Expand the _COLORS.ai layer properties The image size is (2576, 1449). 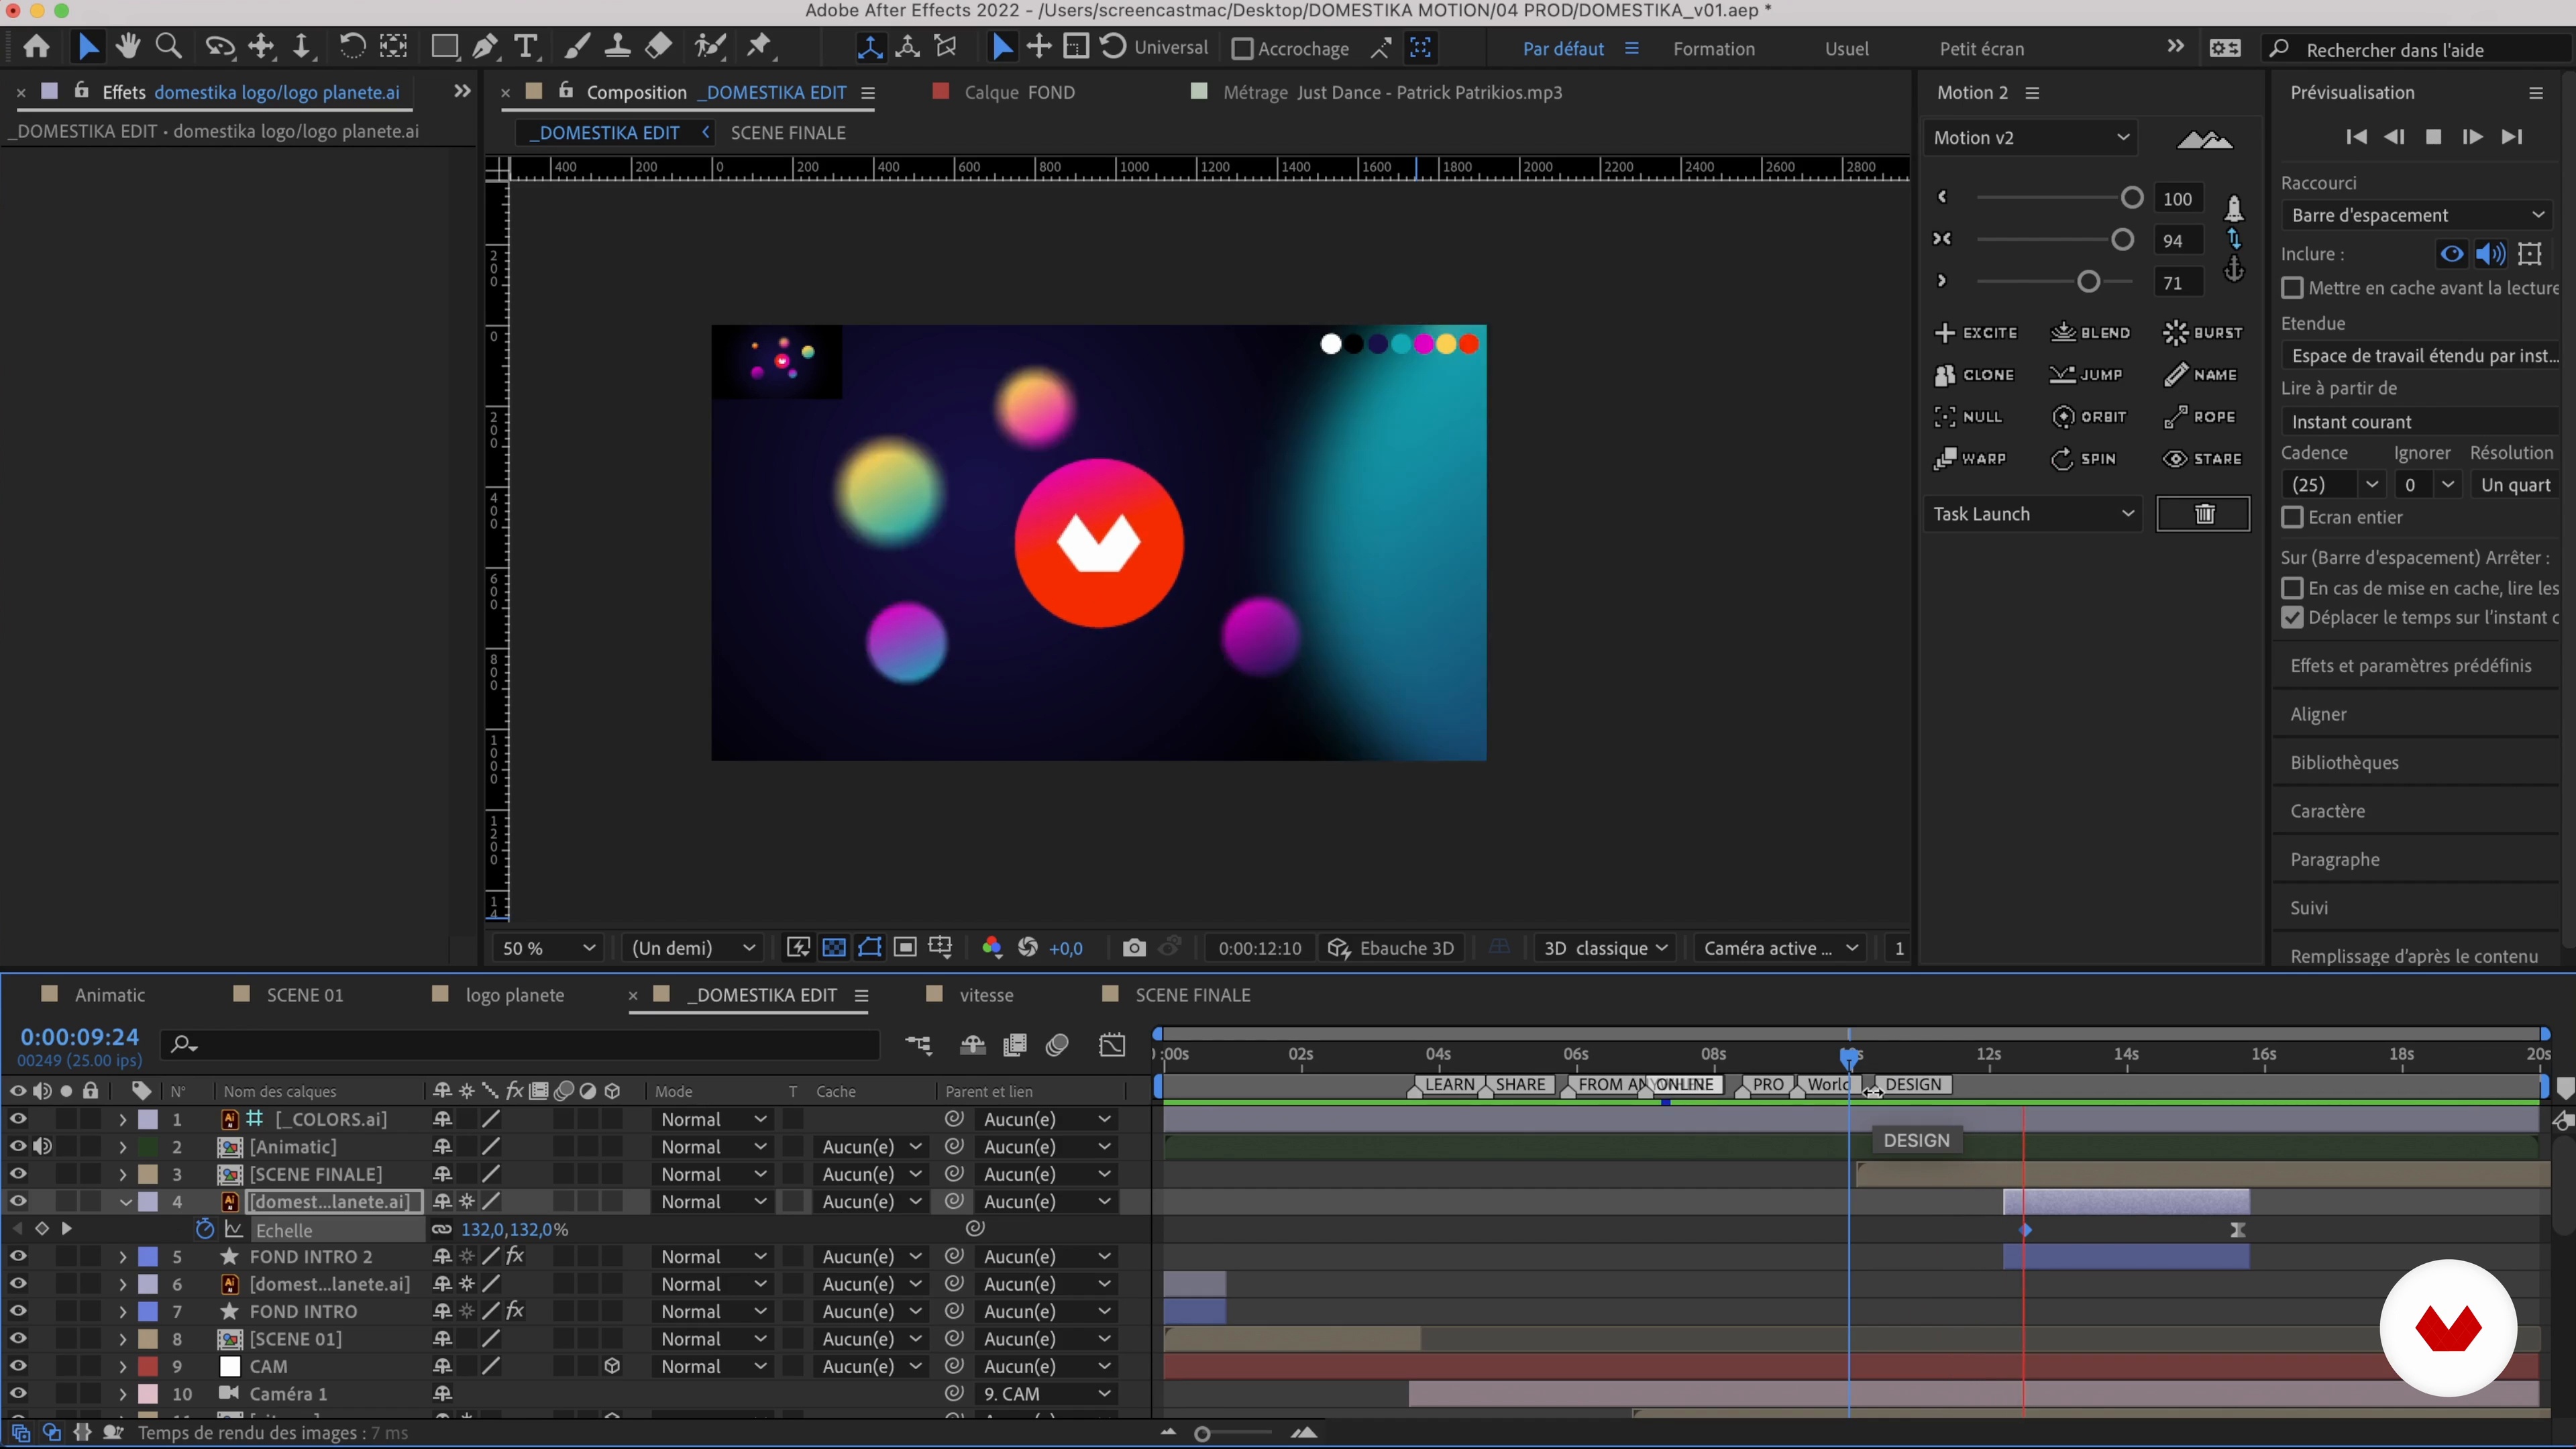[123, 1119]
